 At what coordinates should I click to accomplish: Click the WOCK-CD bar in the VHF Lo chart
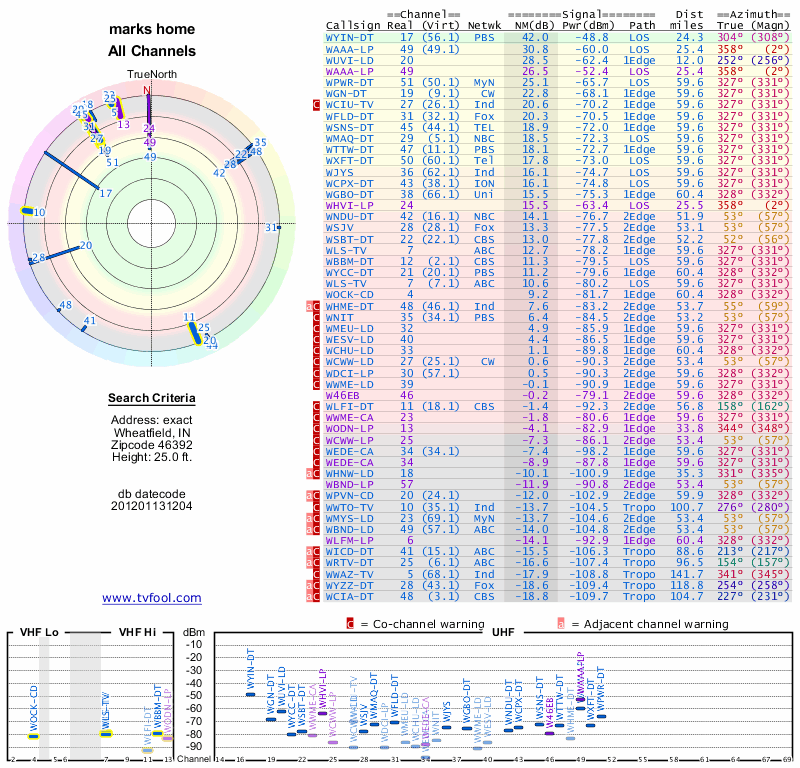click(x=34, y=736)
